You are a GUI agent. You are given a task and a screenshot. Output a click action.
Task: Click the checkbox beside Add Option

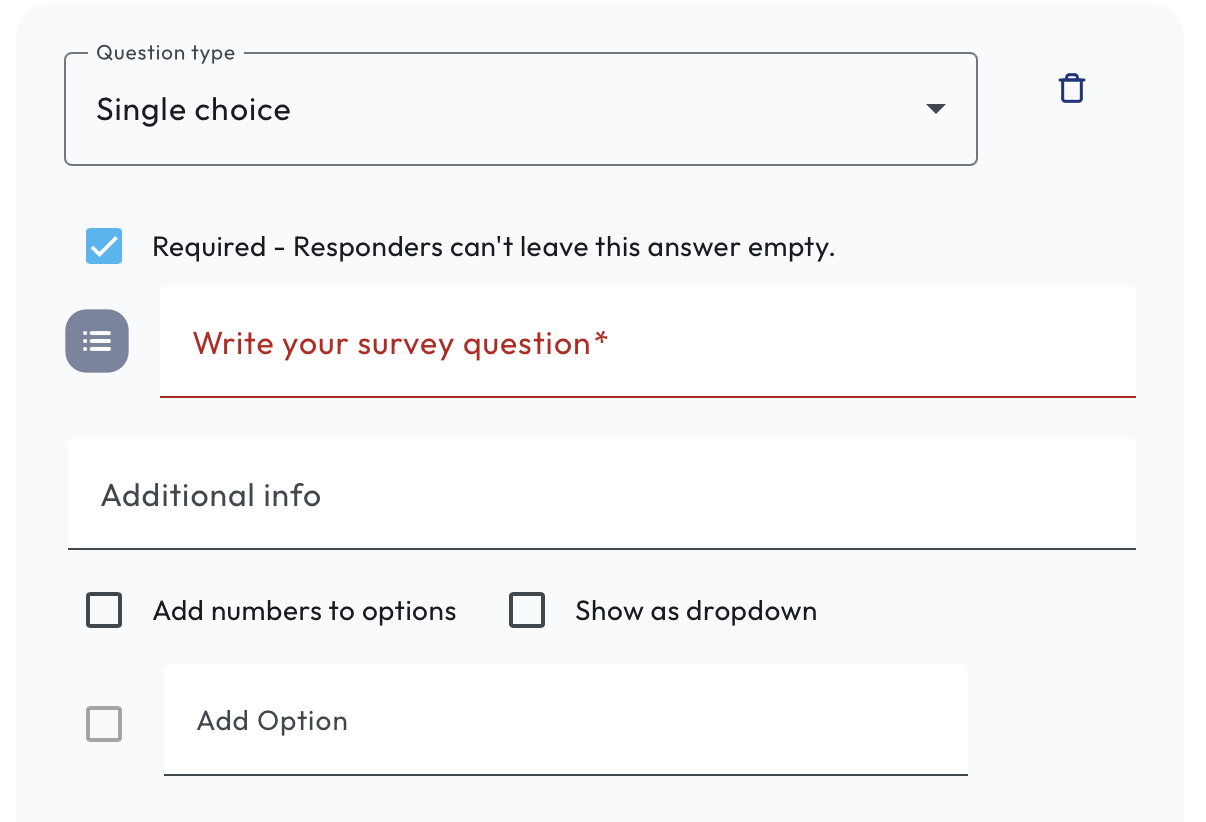click(x=104, y=723)
